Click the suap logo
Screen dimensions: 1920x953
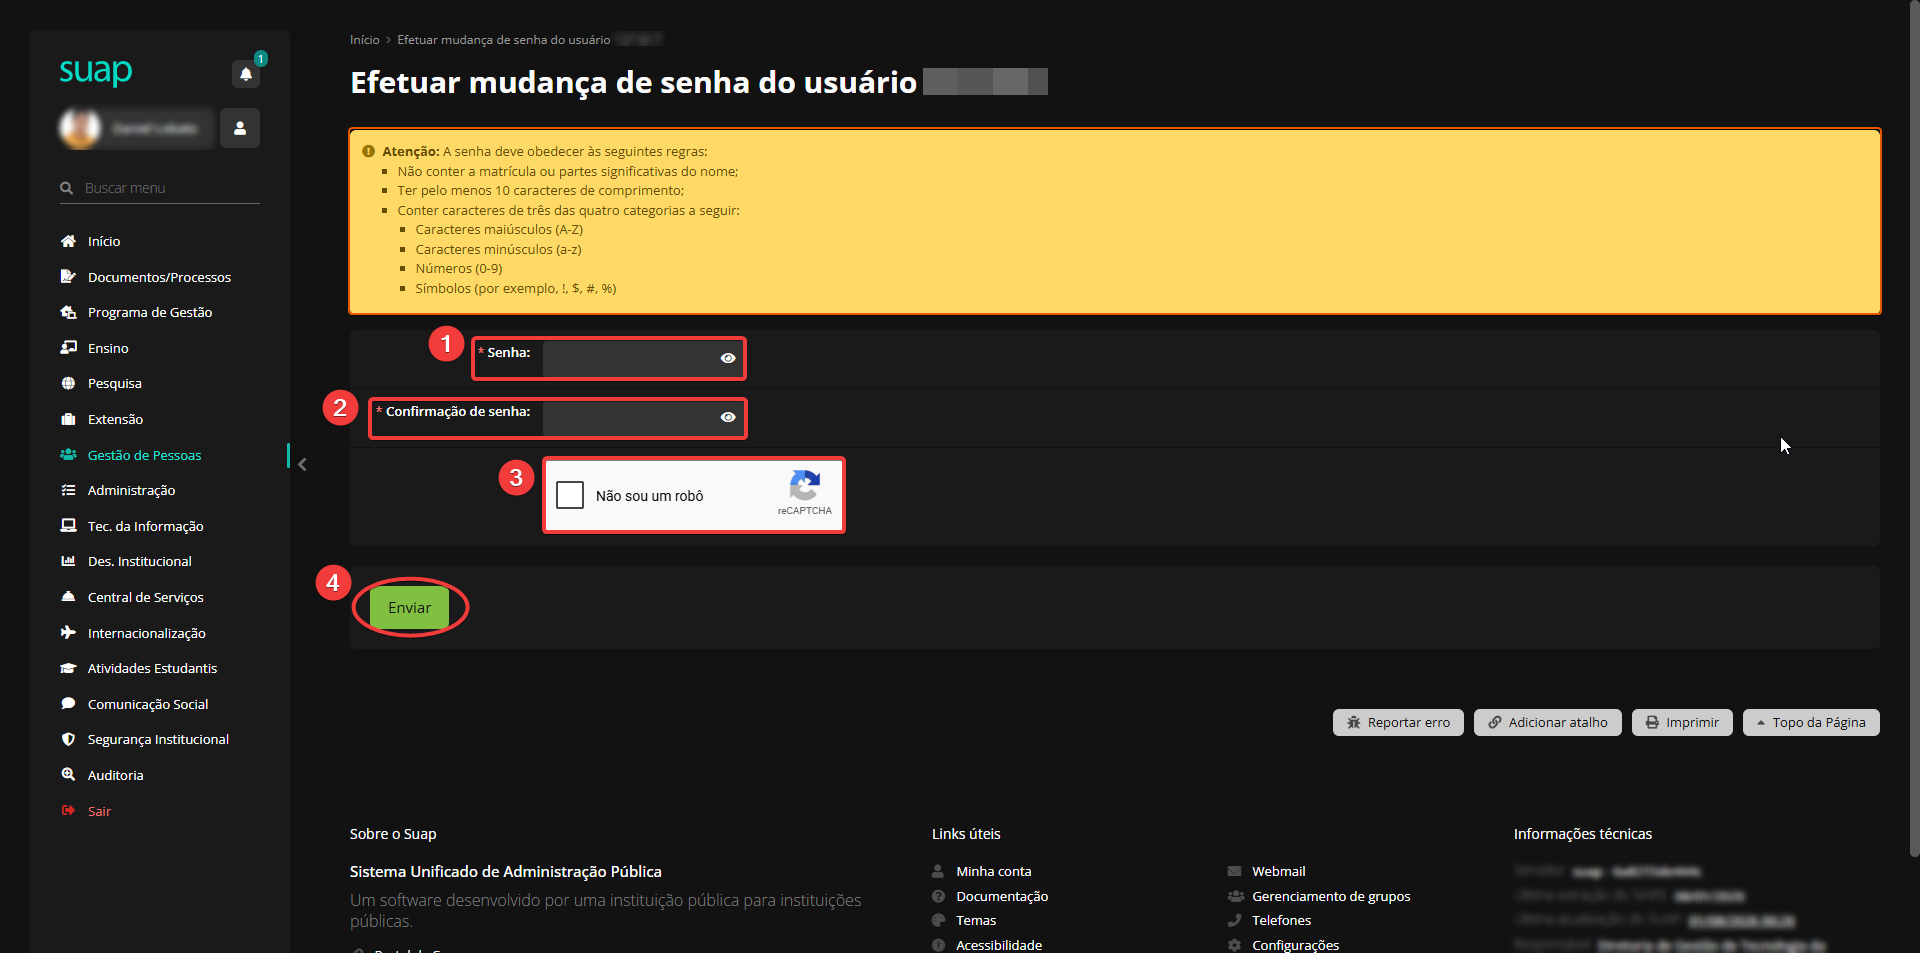coord(96,71)
